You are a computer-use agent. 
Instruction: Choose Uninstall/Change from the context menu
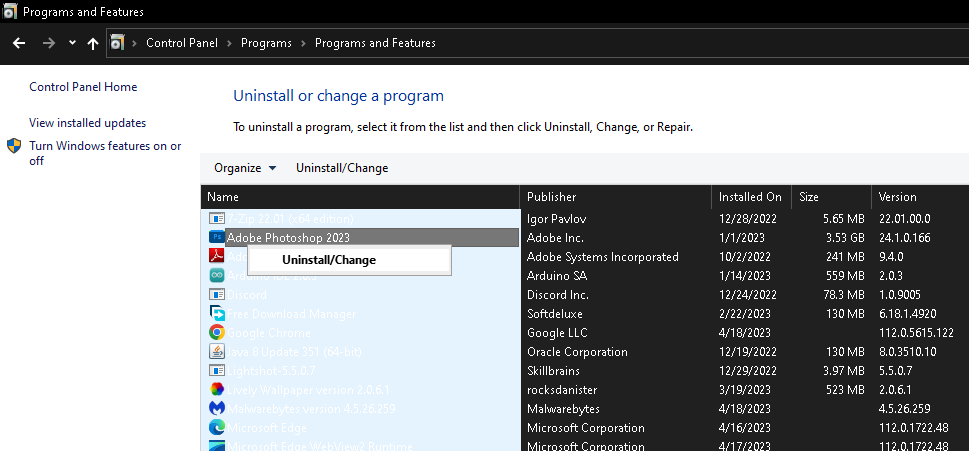[x=349, y=260]
